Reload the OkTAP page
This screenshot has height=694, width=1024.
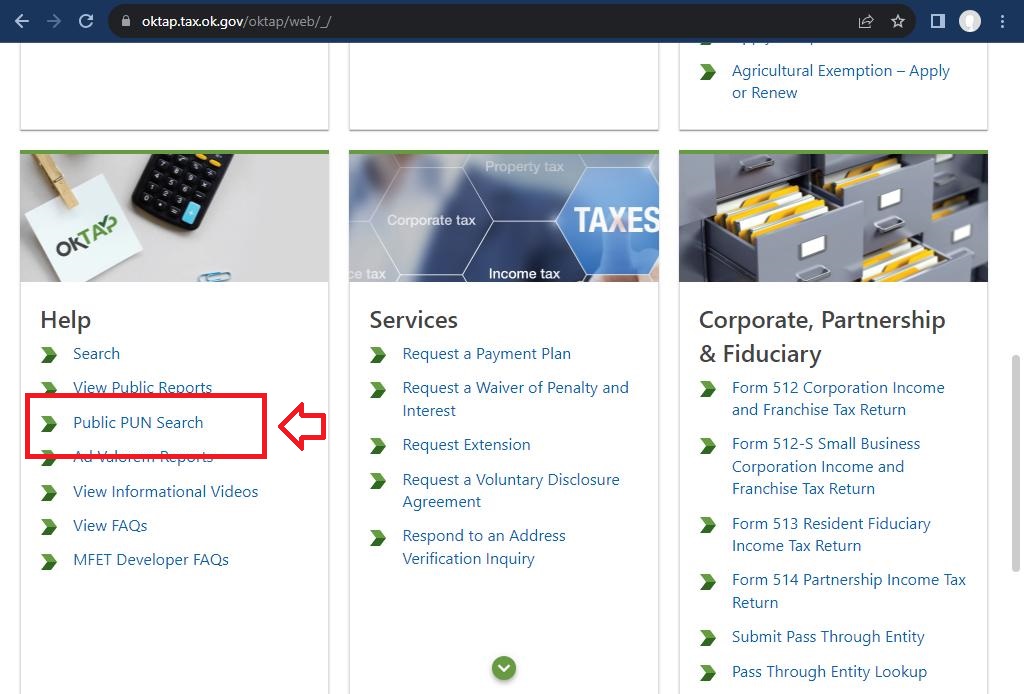(86, 22)
